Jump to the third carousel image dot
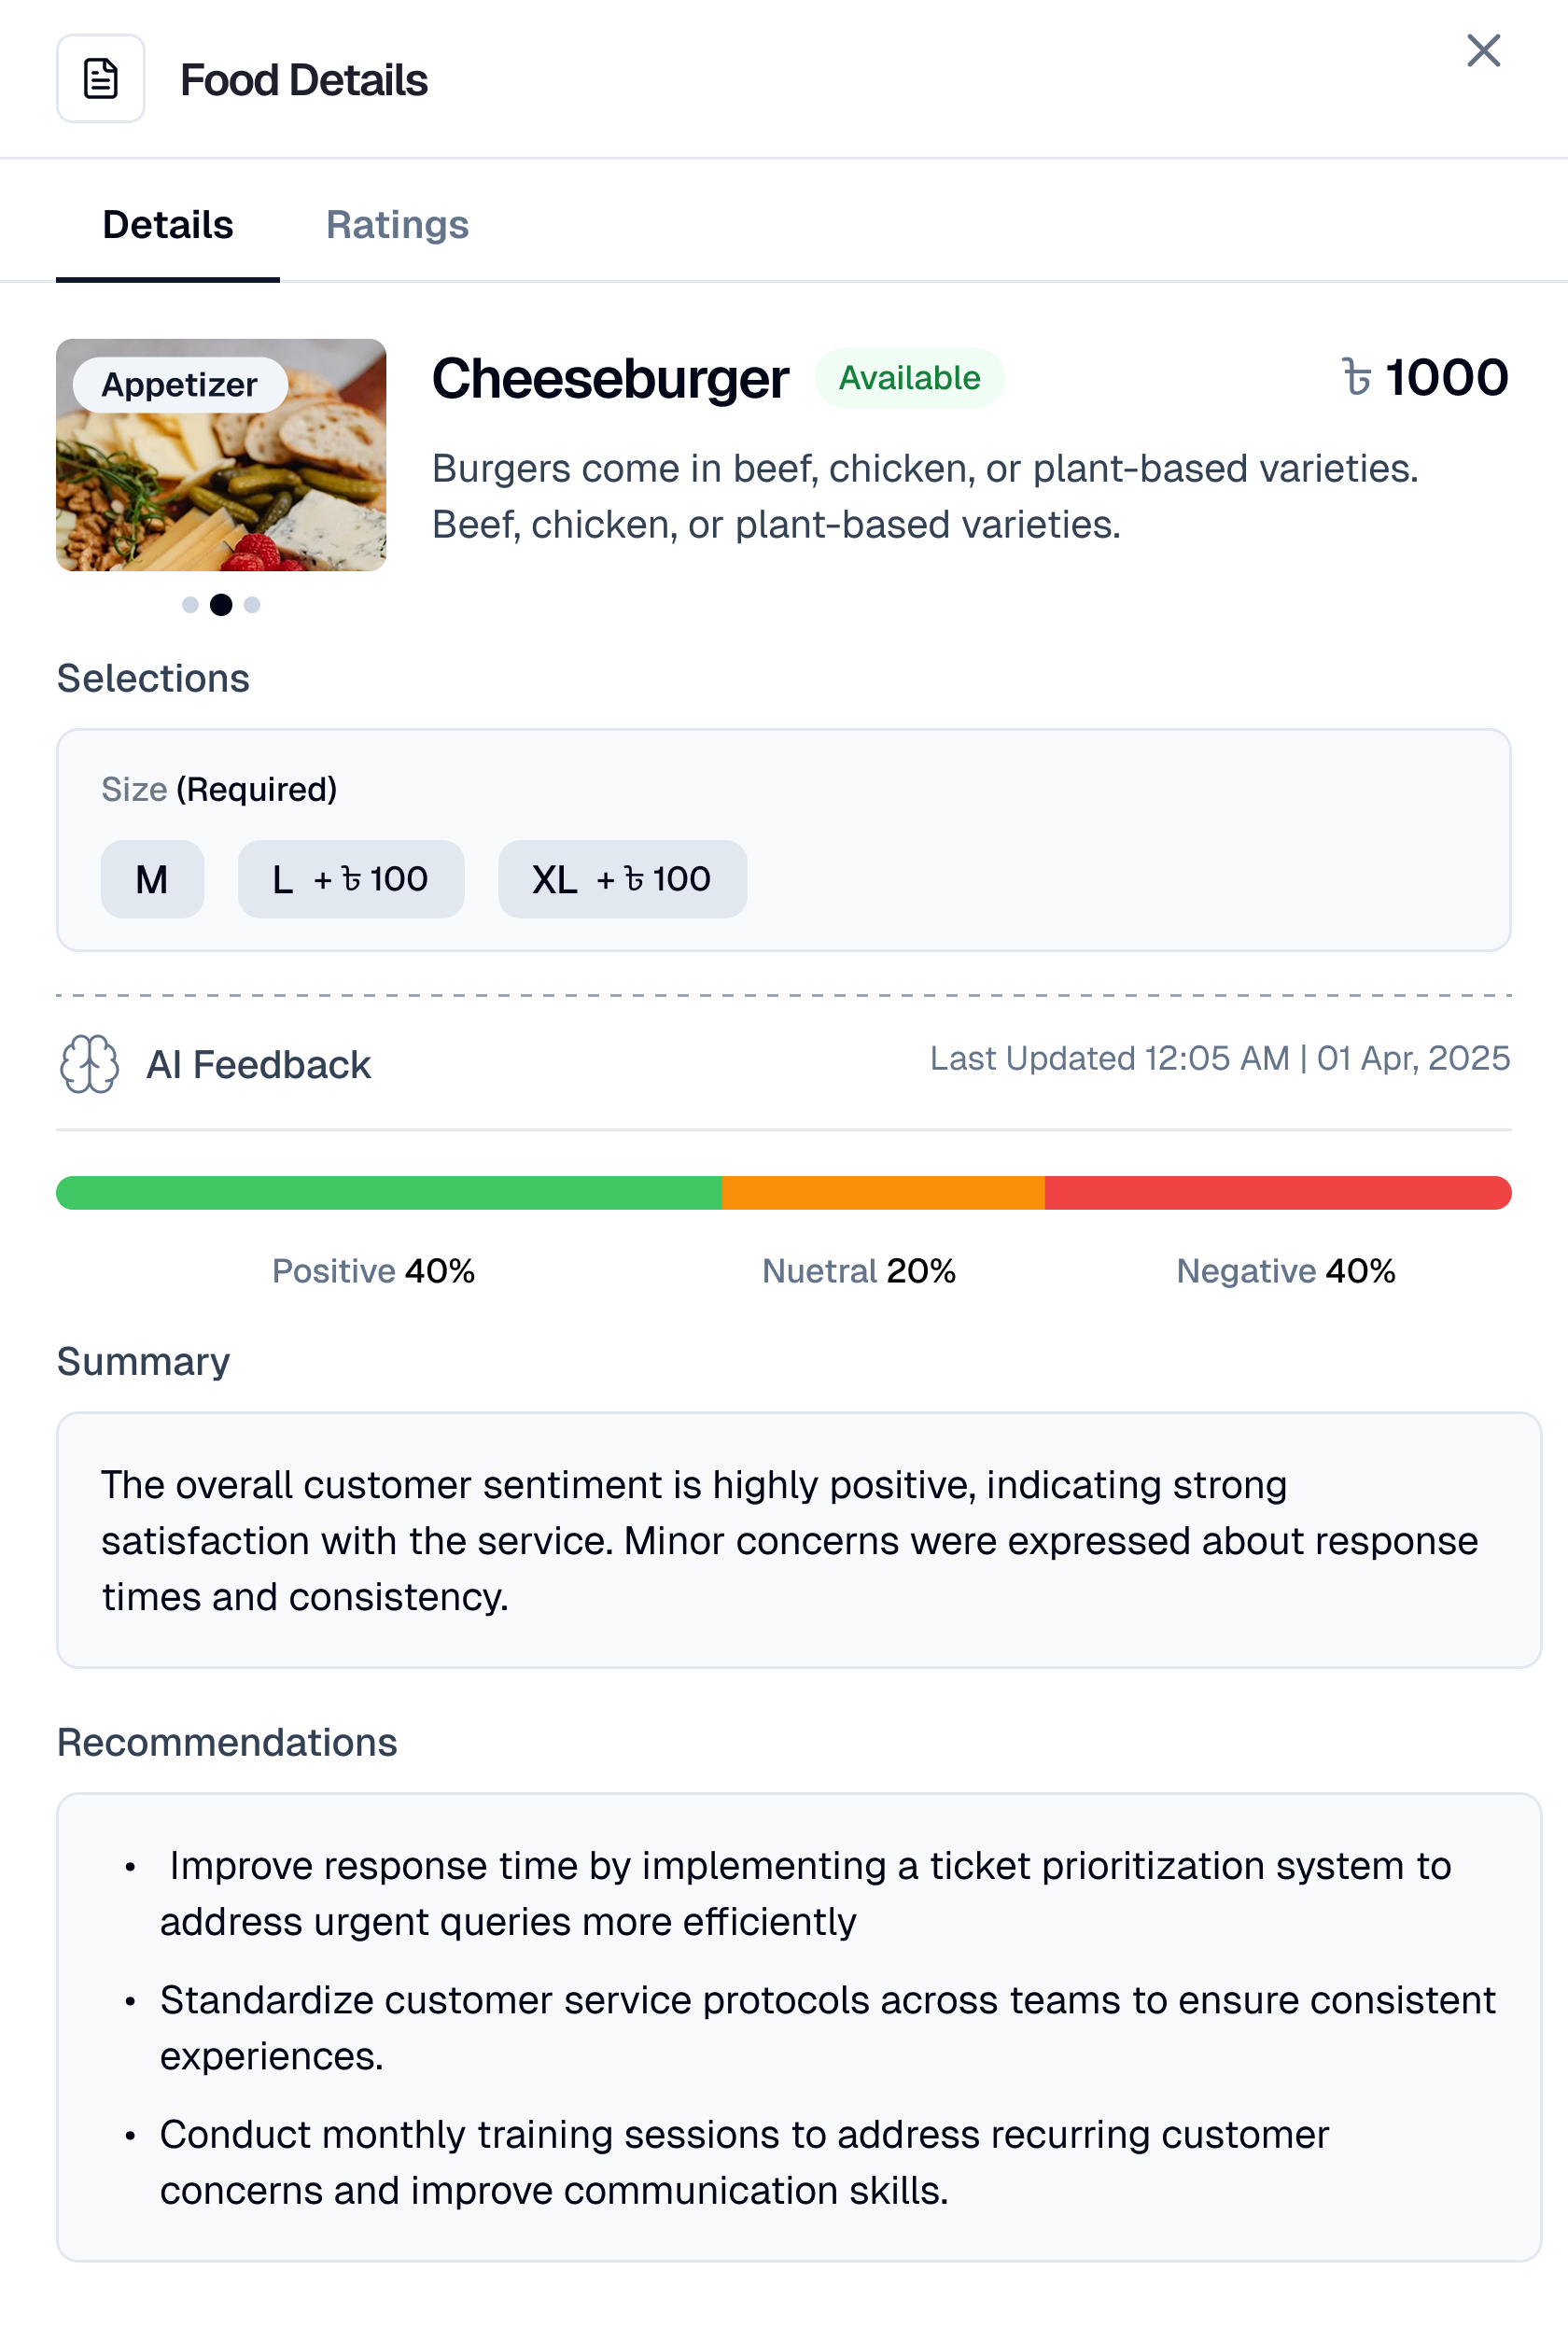Image resolution: width=1568 pixels, height=2341 pixels. tap(252, 605)
